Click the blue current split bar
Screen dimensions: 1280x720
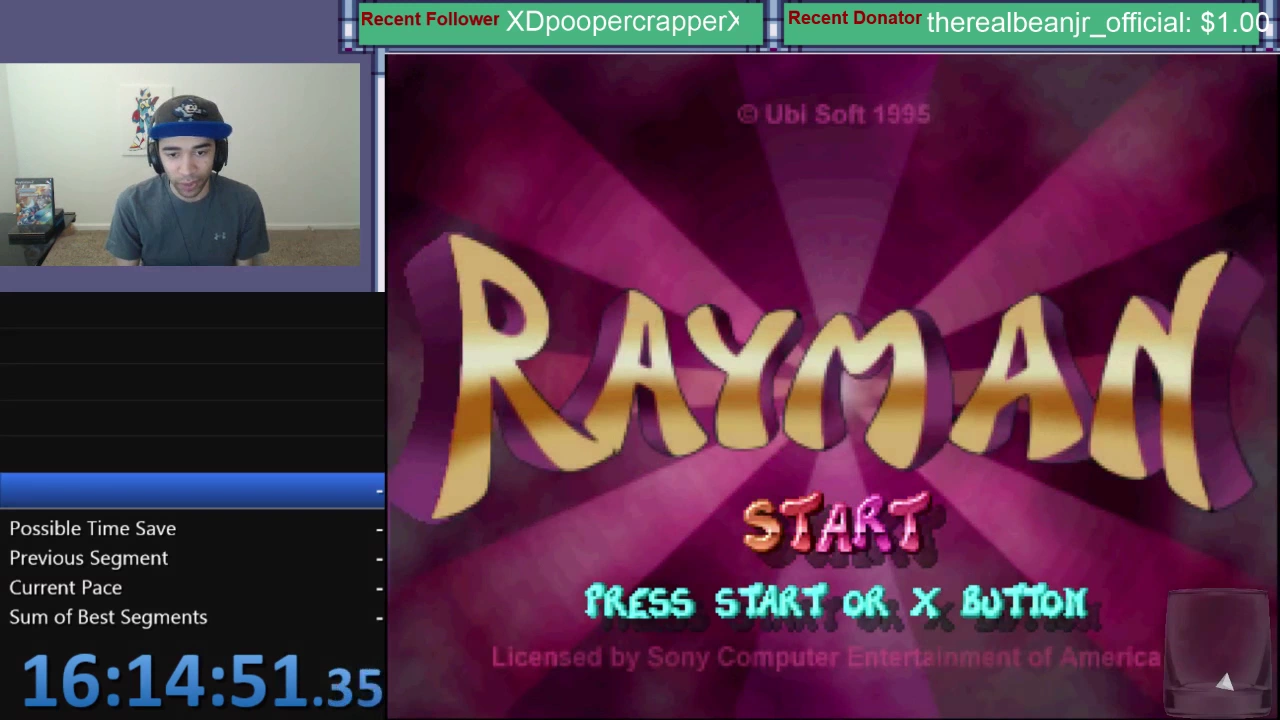click(192, 490)
